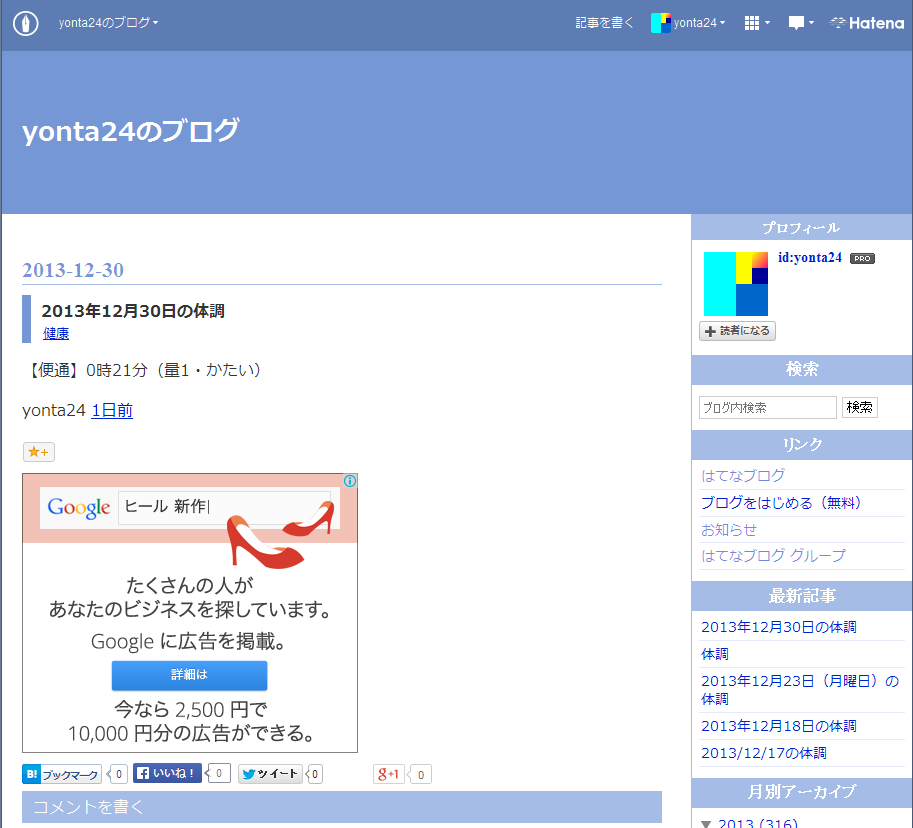Open the yonta24のブログ title dropdown
Screen dimensions: 913x828
coord(110,22)
